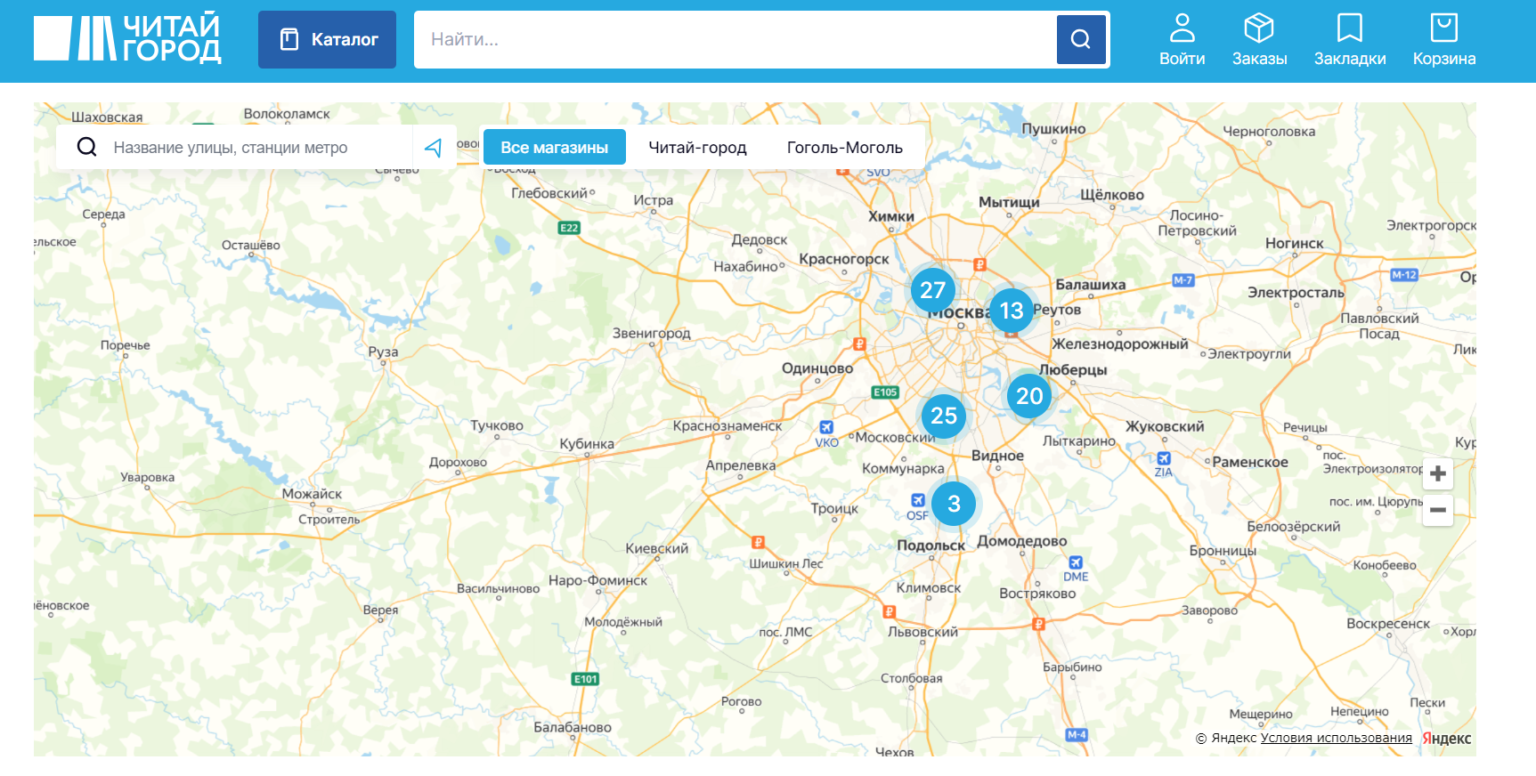The image size is (1536, 776).
Task: Click the Можайск town label
Action: click(x=312, y=494)
